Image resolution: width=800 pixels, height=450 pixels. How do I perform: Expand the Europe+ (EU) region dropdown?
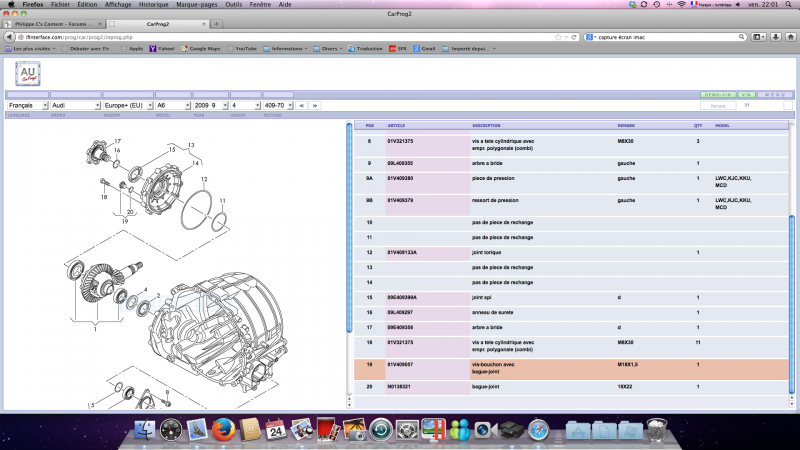(x=127, y=104)
